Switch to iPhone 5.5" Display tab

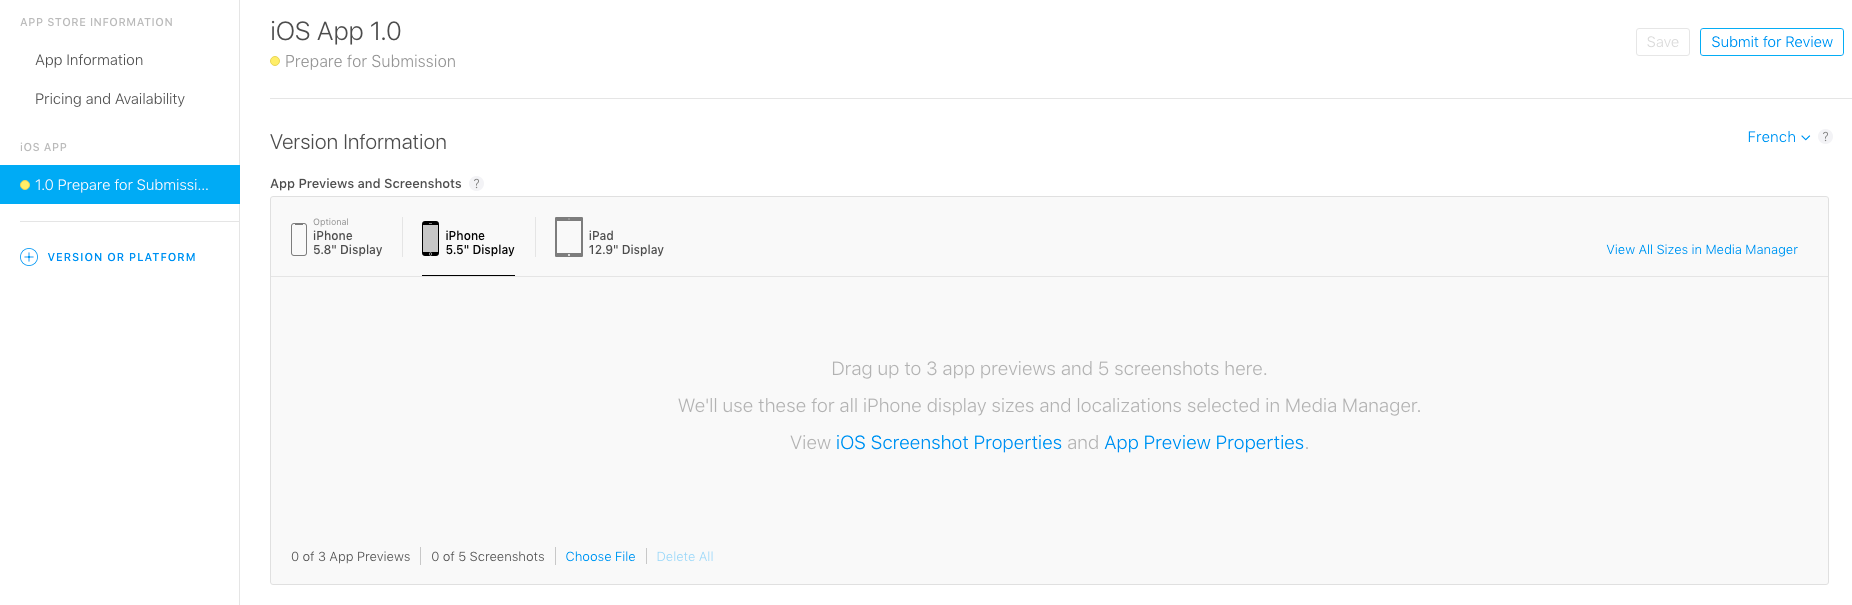pyautogui.click(x=479, y=243)
